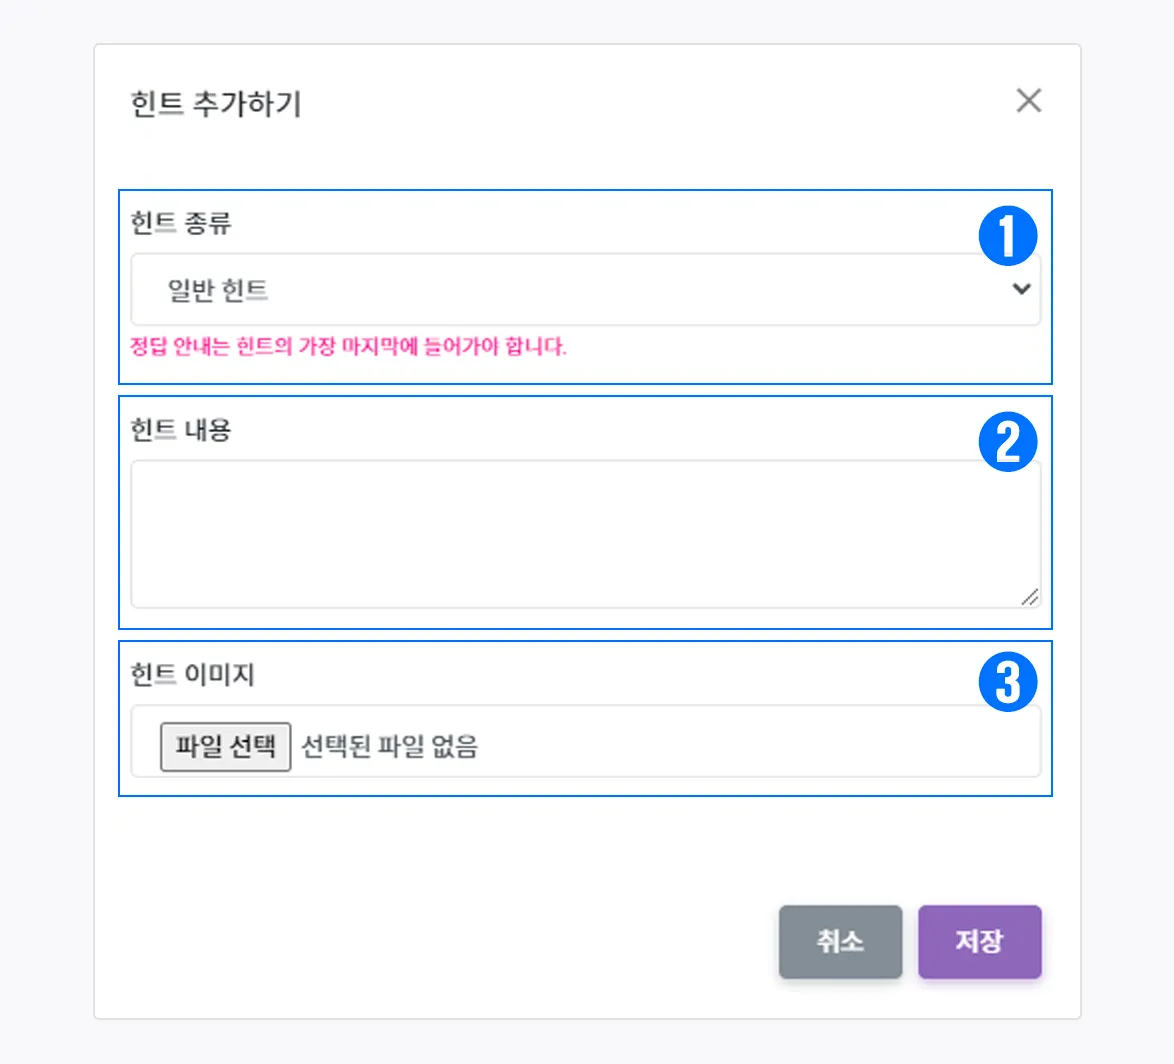The image size is (1174, 1064).
Task: Click the textarea resize handle icon
Action: [x=1029, y=597]
